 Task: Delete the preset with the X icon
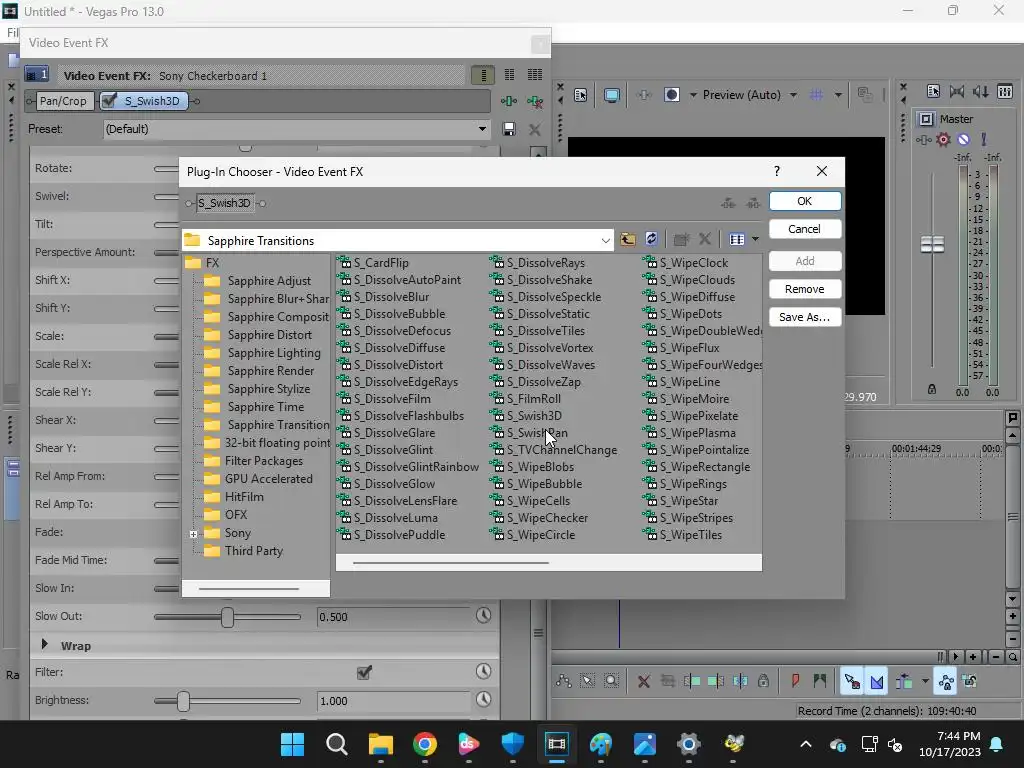tap(534, 129)
